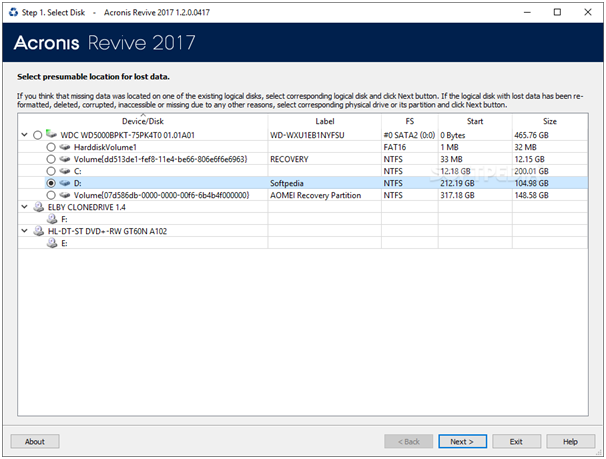Screen dimensions: 606x459
Task: Collapse the HL-DT-ST DVD+-RW node
Action: click(x=24, y=231)
